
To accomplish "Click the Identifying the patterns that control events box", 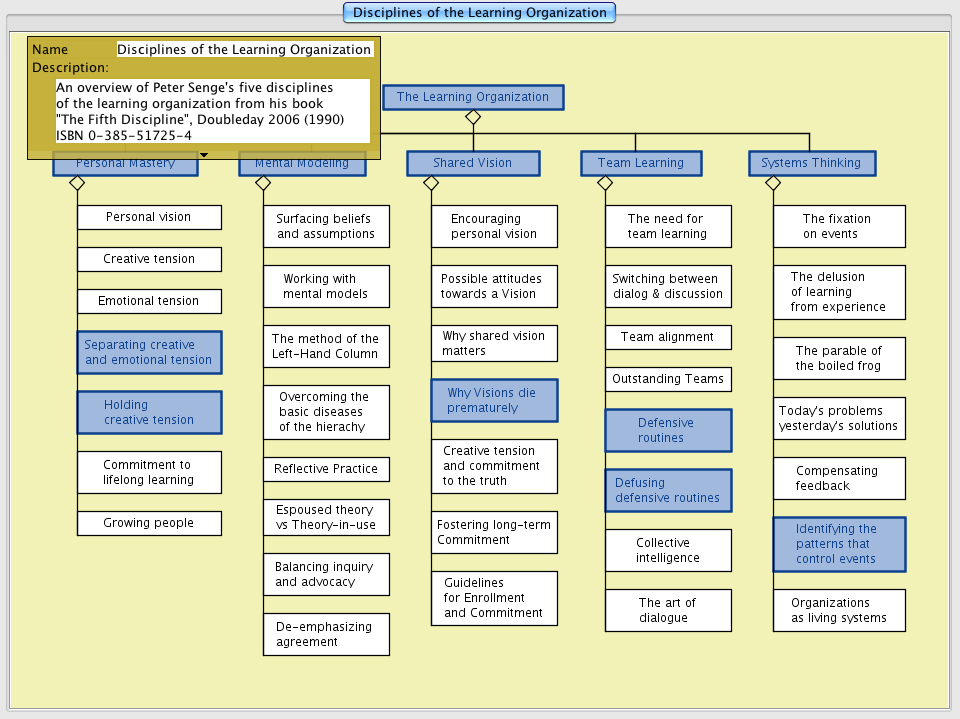I will click(839, 544).
